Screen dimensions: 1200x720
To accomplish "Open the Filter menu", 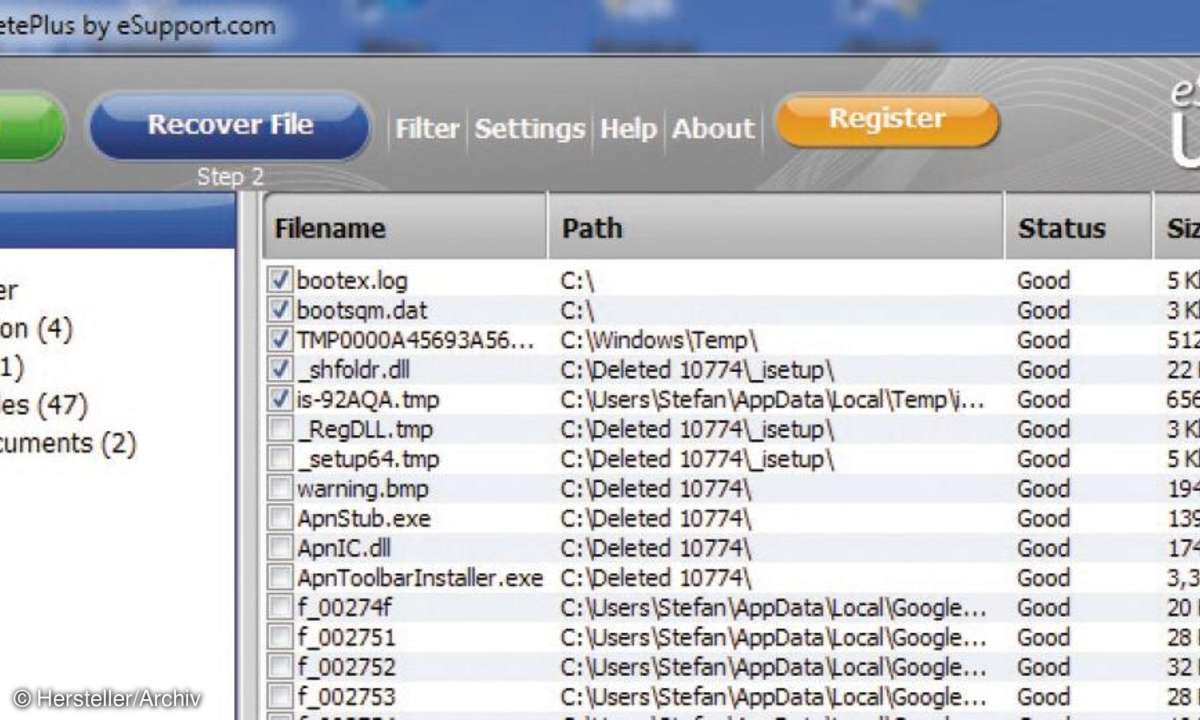I will [x=427, y=129].
